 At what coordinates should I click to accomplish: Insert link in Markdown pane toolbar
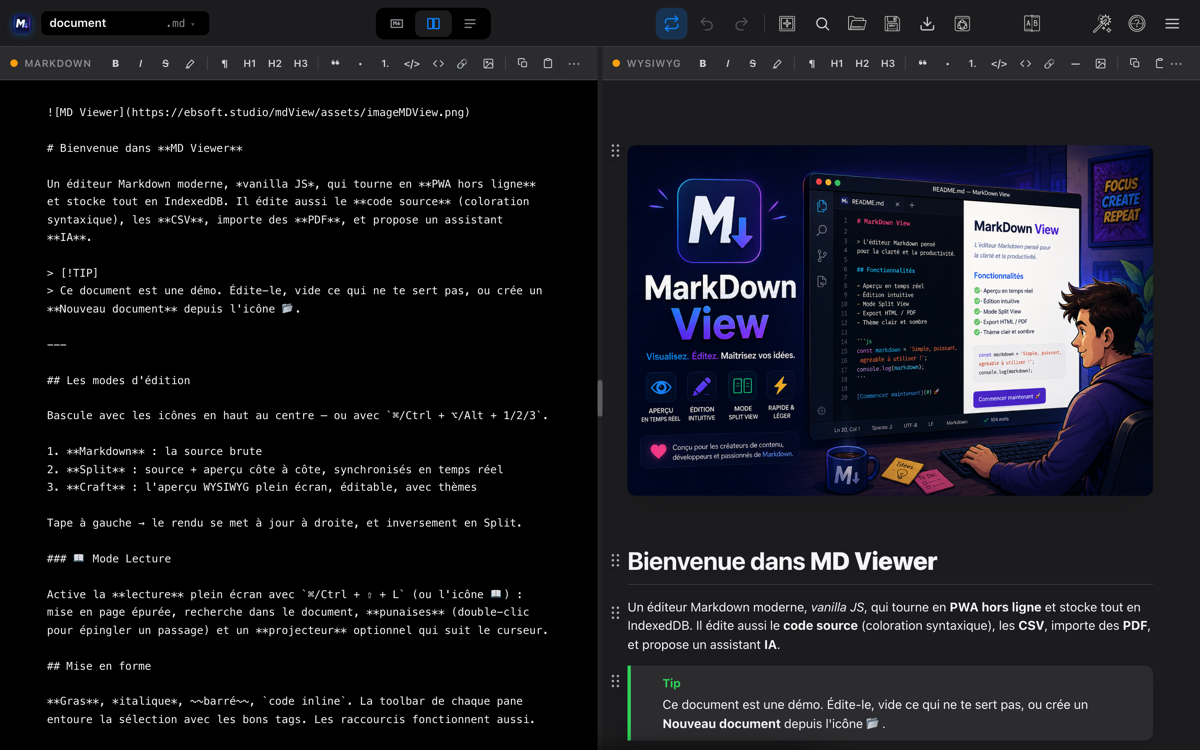pos(462,64)
